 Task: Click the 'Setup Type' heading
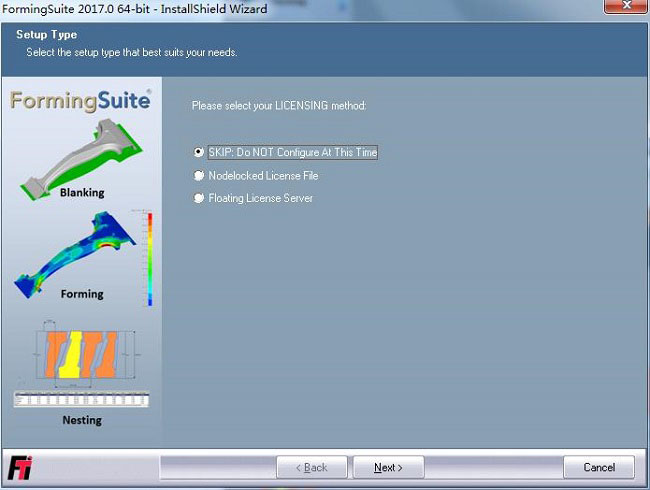tap(46, 34)
